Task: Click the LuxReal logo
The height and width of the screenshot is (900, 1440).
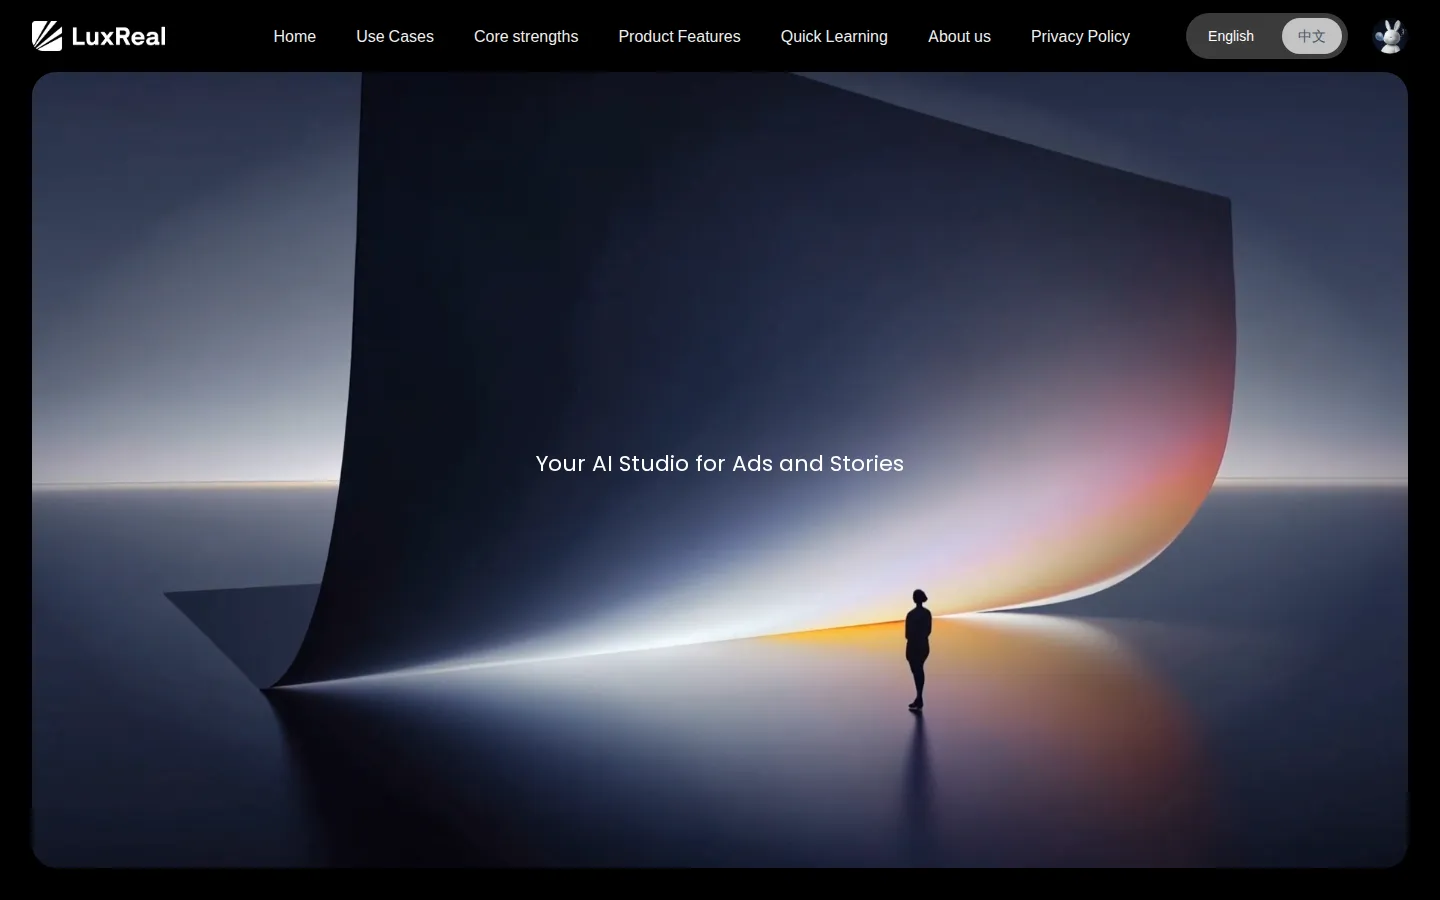Action: (x=99, y=36)
